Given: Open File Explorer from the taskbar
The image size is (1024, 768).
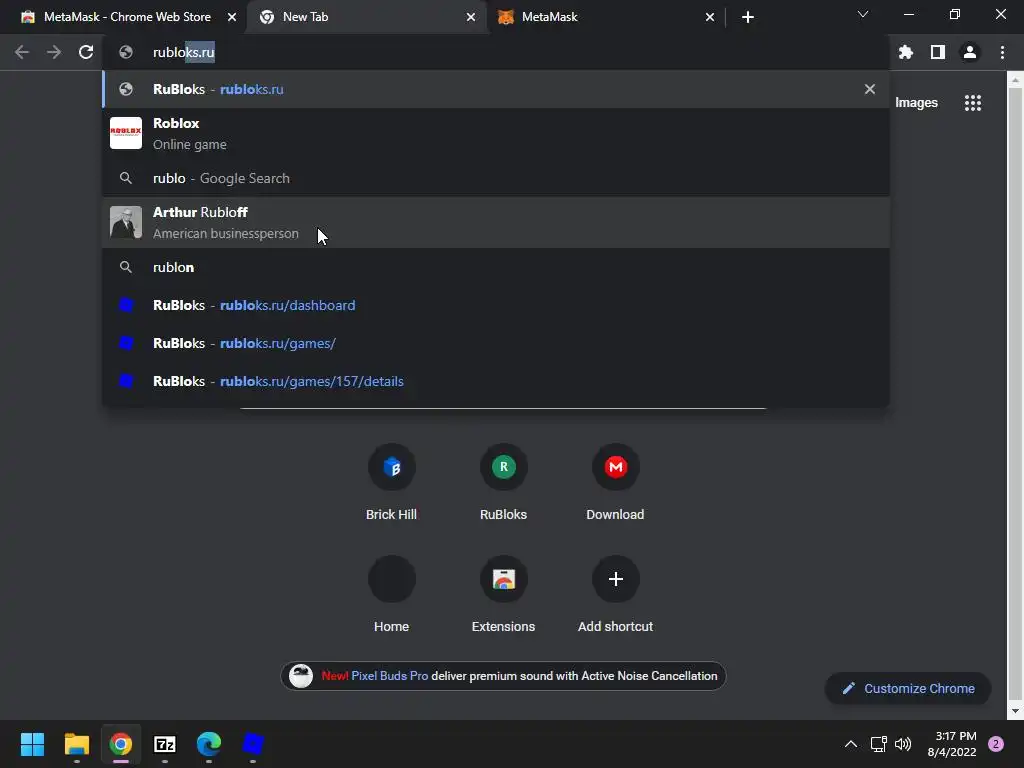Looking at the screenshot, I should coord(76,744).
